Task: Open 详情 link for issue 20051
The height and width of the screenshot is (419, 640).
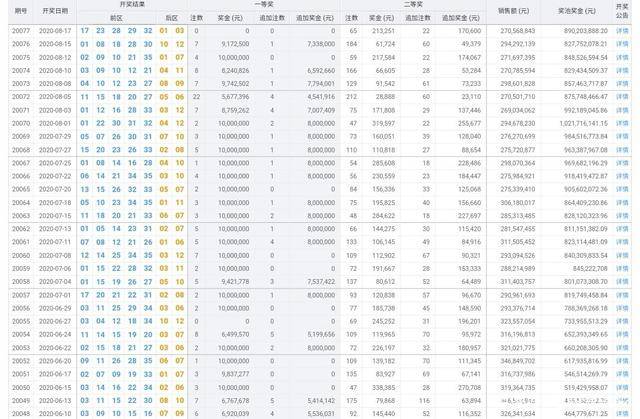Action: pos(622,374)
